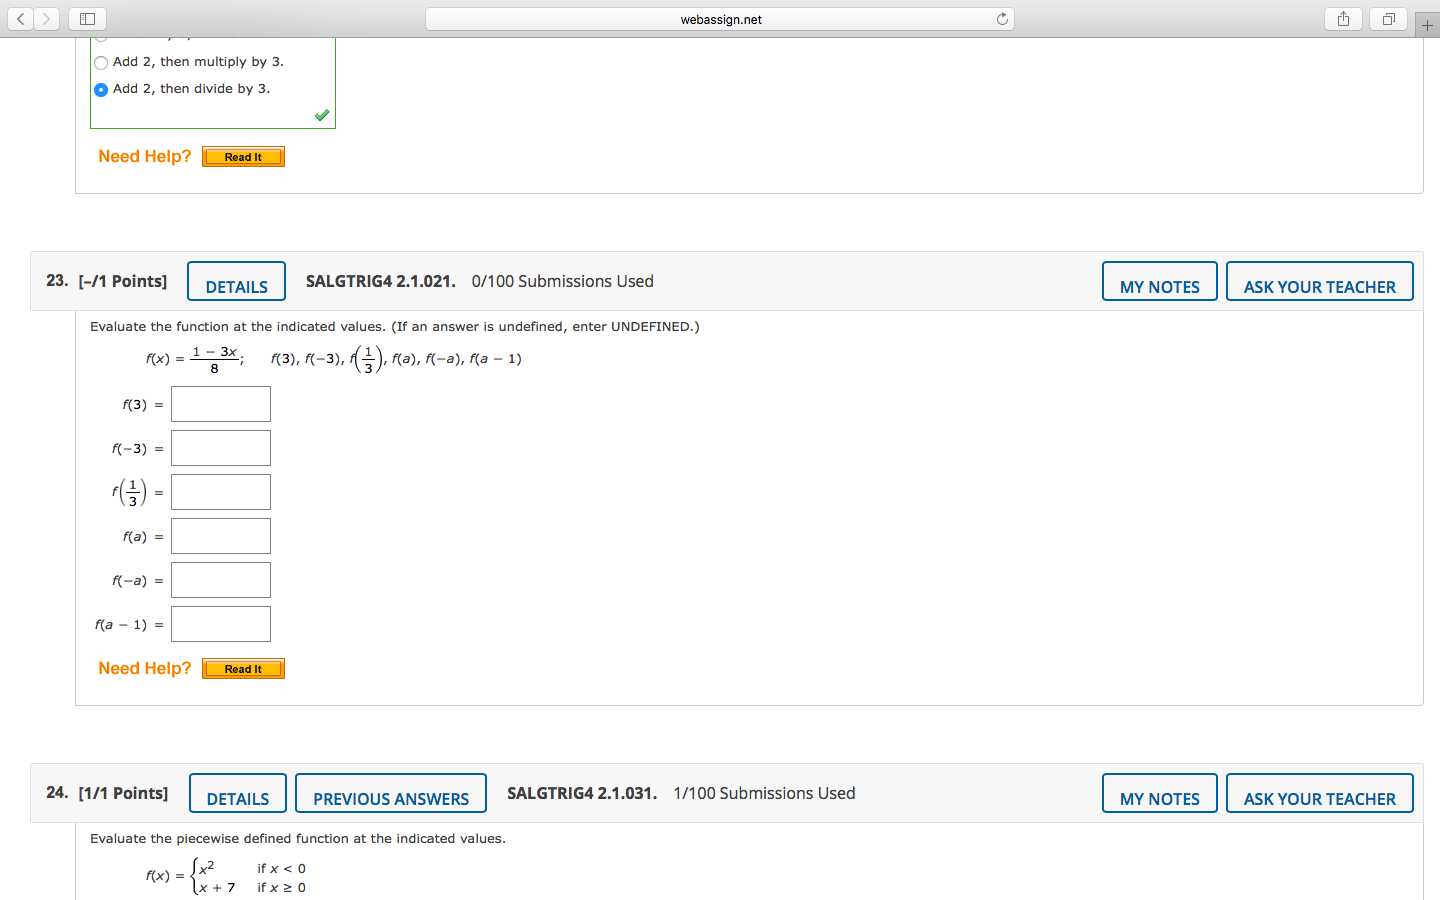Viewport: 1440px width, 900px height.
Task: Click the Safari forward navigation arrow
Action: coord(46,18)
